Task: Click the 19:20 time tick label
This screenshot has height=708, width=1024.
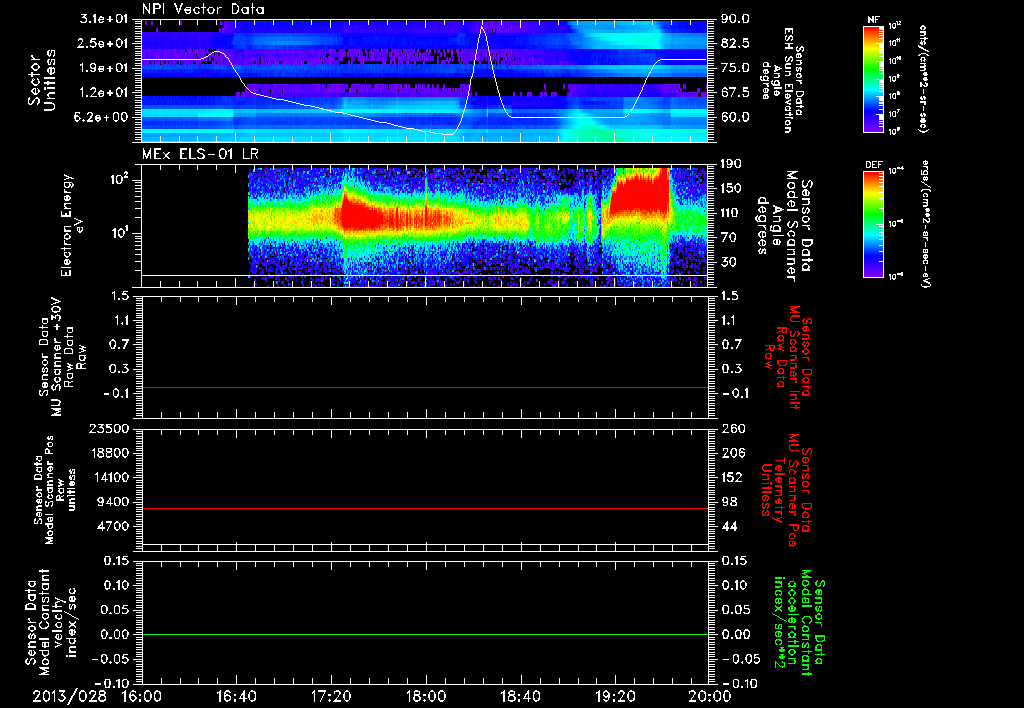Action: pyautogui.click(x=615, y=696)
